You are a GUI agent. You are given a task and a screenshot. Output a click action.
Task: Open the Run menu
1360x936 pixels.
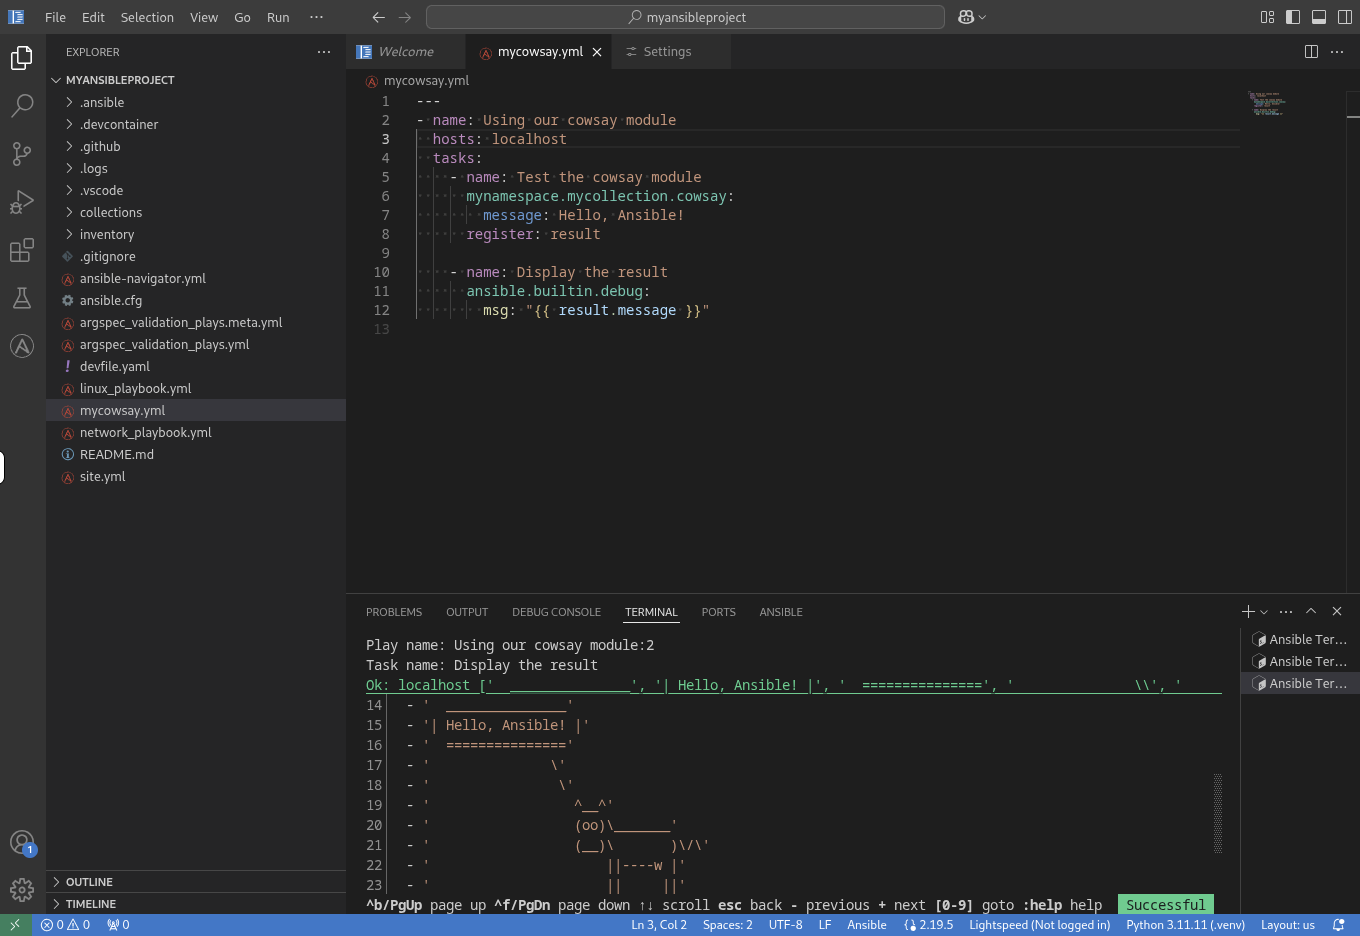point(278,17)
